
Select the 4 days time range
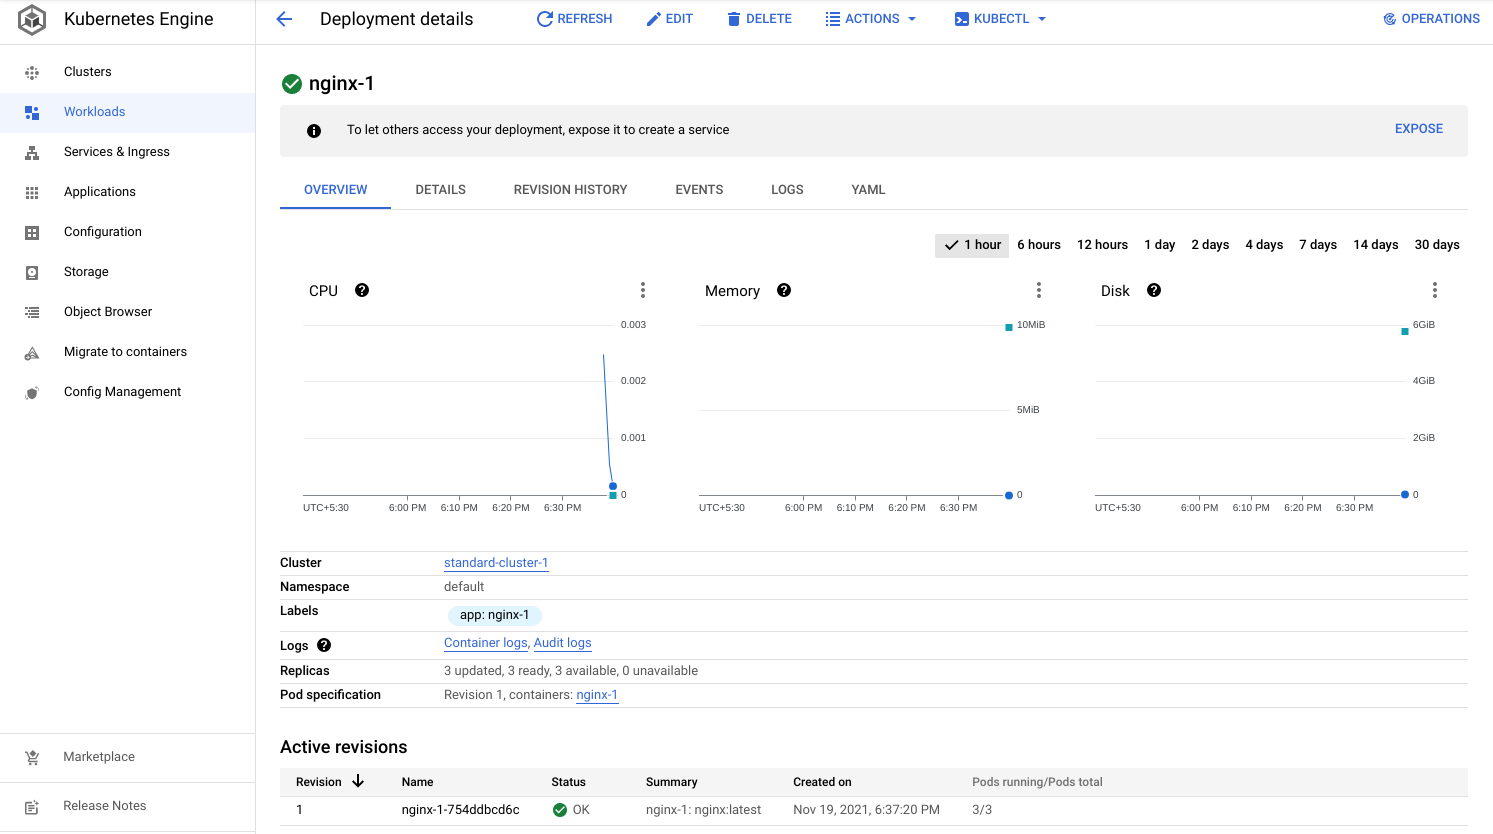click(1264, 245)
